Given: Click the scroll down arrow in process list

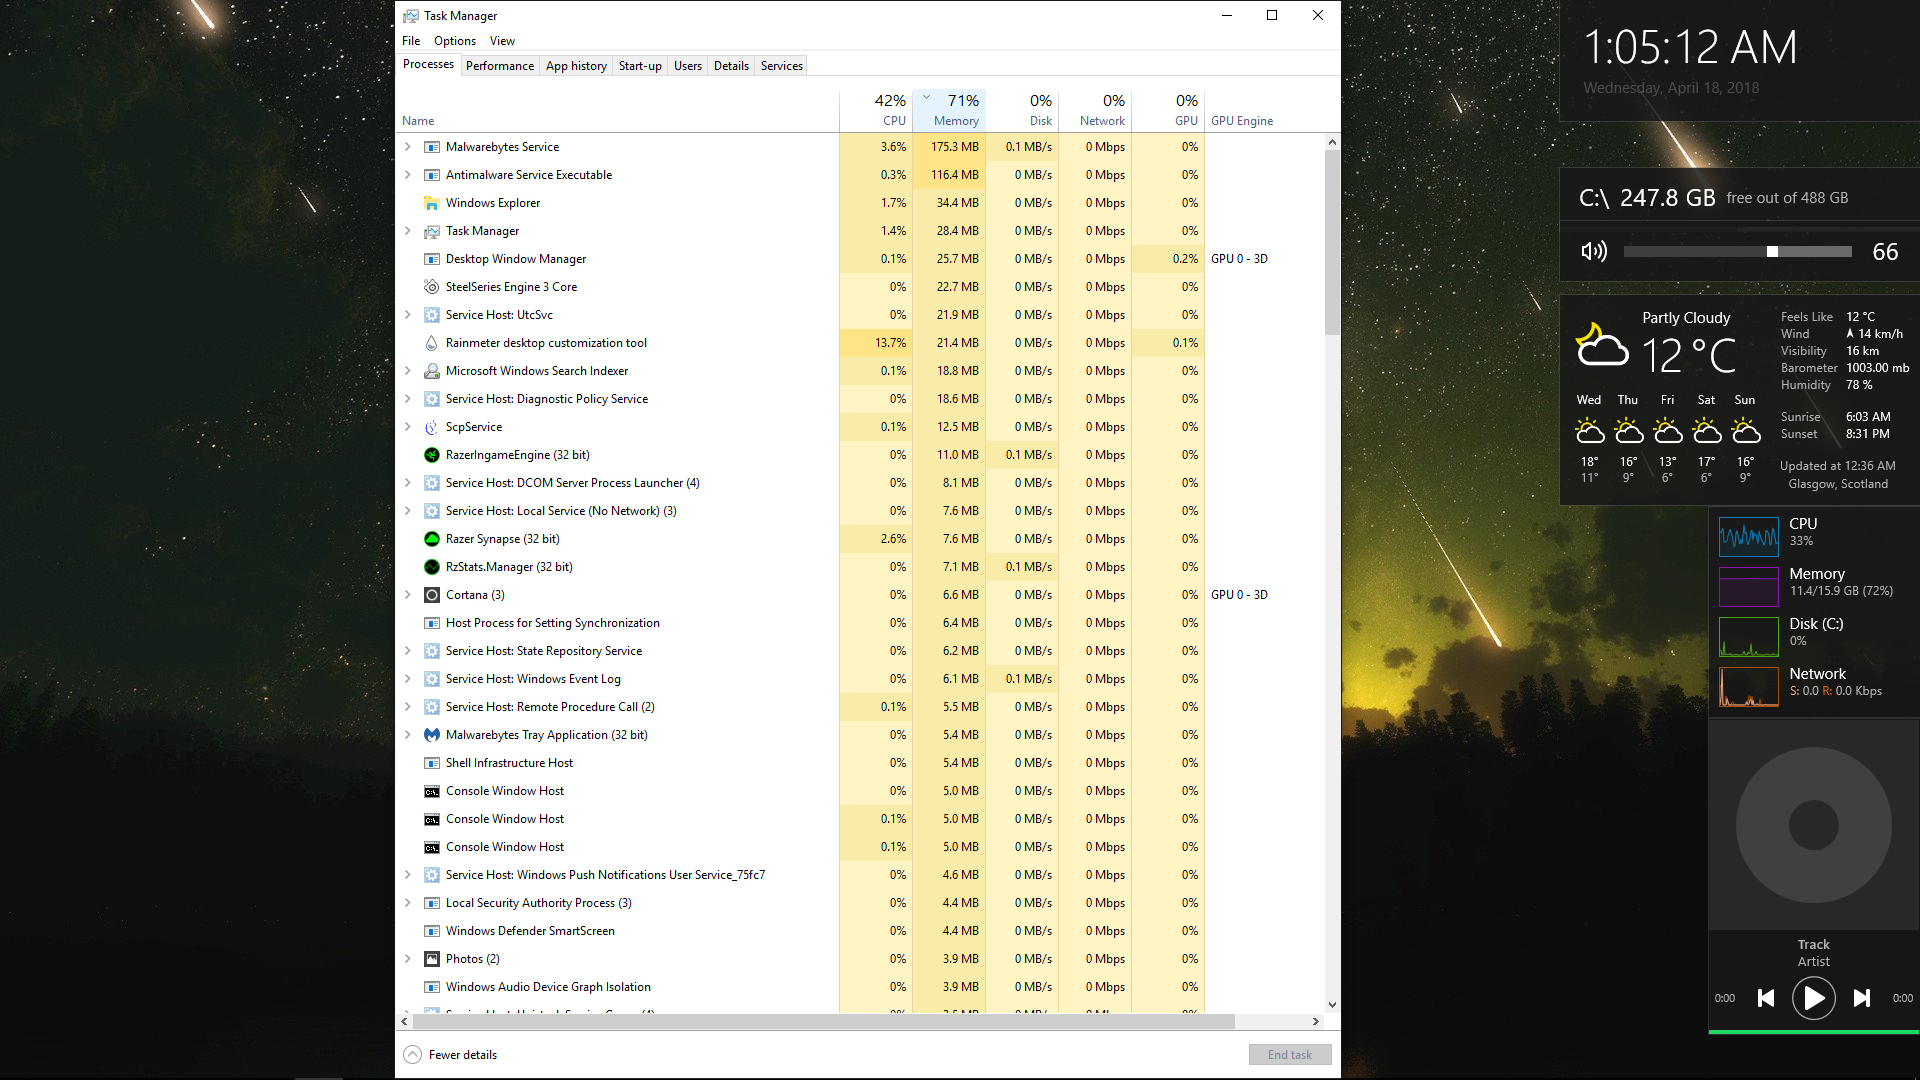Looking at the screenshot, I should [1332, 1005].
